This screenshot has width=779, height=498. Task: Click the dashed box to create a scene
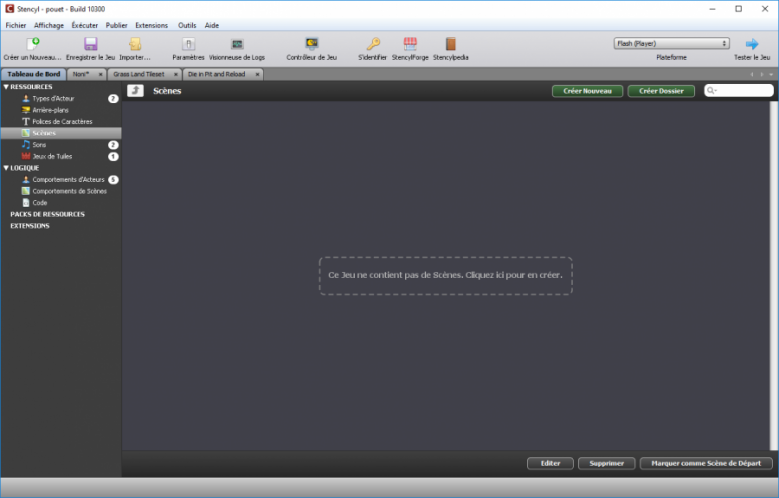tap(446, 276)
